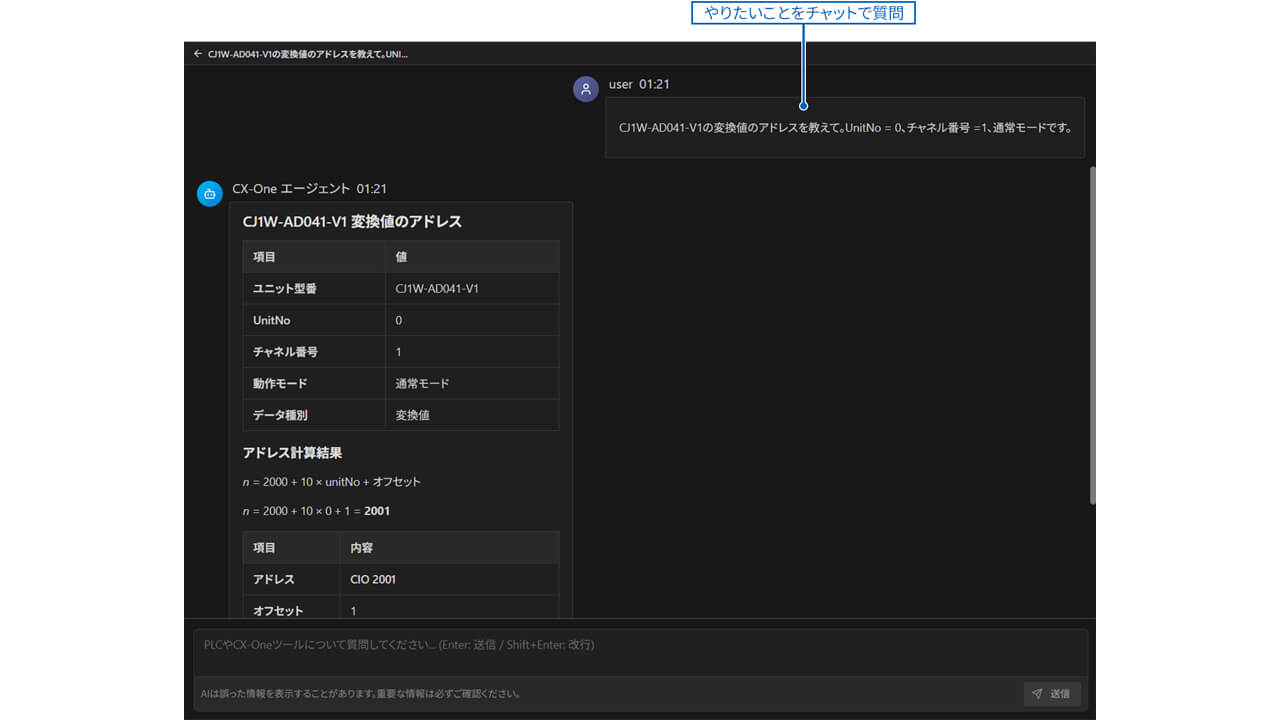Click the 送信 send button
This screenshot has width=1280, height=720.
[1052, 694]
